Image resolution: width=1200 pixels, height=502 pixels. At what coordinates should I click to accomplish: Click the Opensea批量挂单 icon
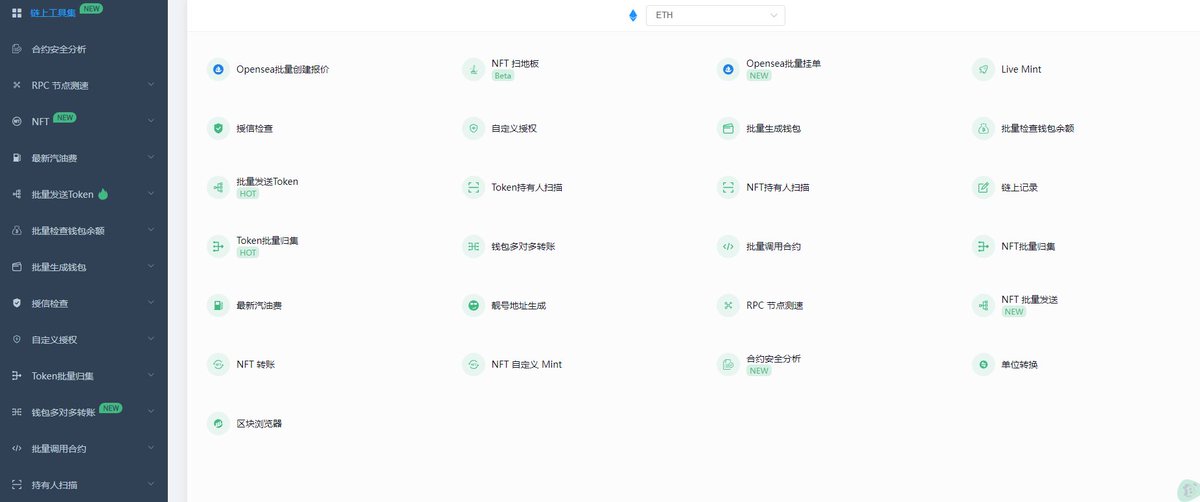[x=728, y=70]
